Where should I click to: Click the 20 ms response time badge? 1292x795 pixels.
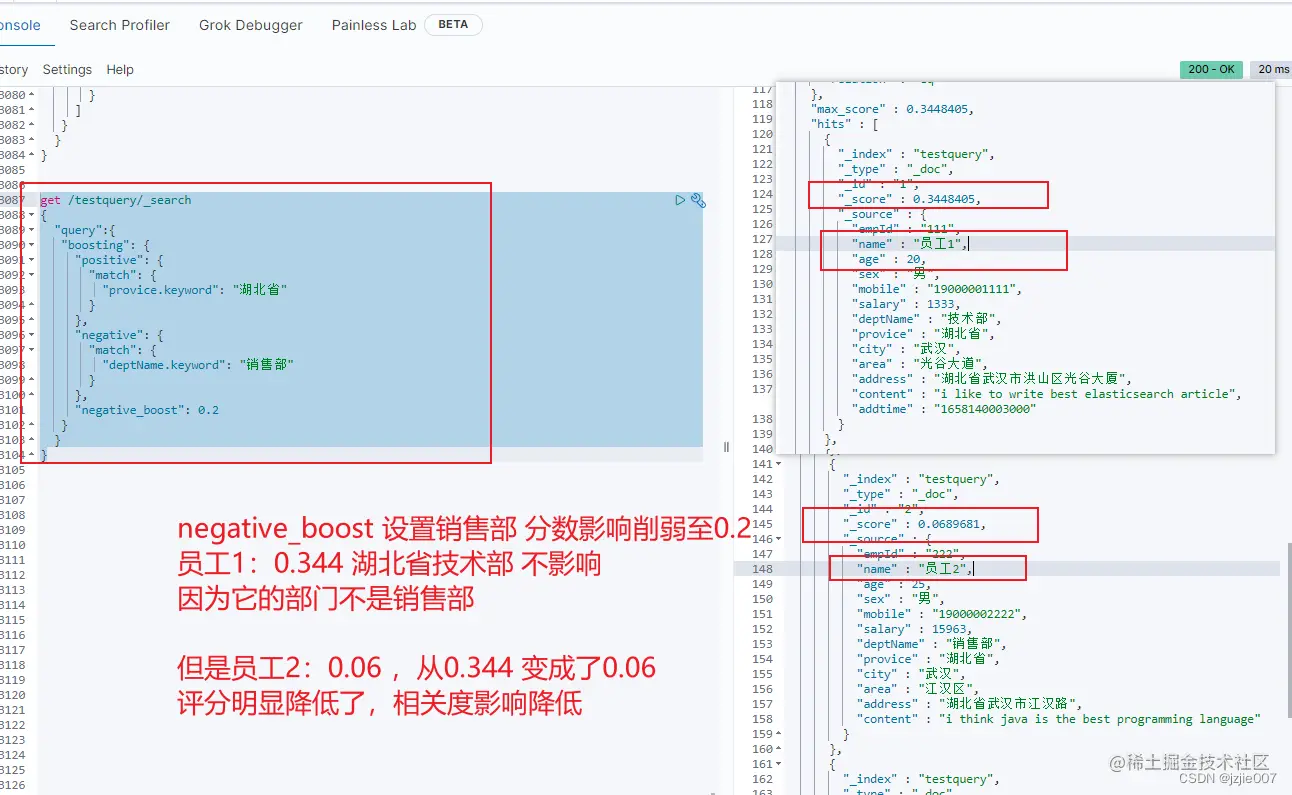1271,70
